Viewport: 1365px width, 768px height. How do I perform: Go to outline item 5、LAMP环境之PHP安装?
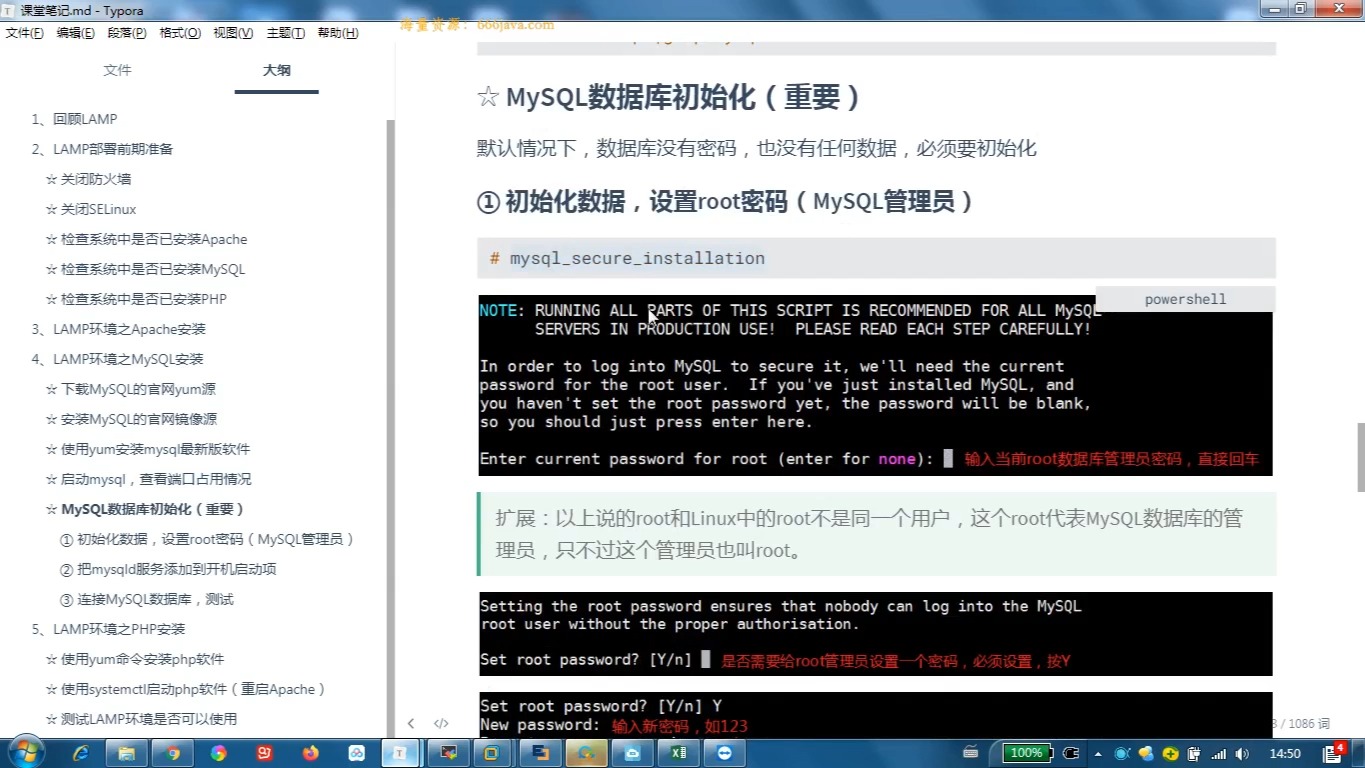(x=108, y=629)
